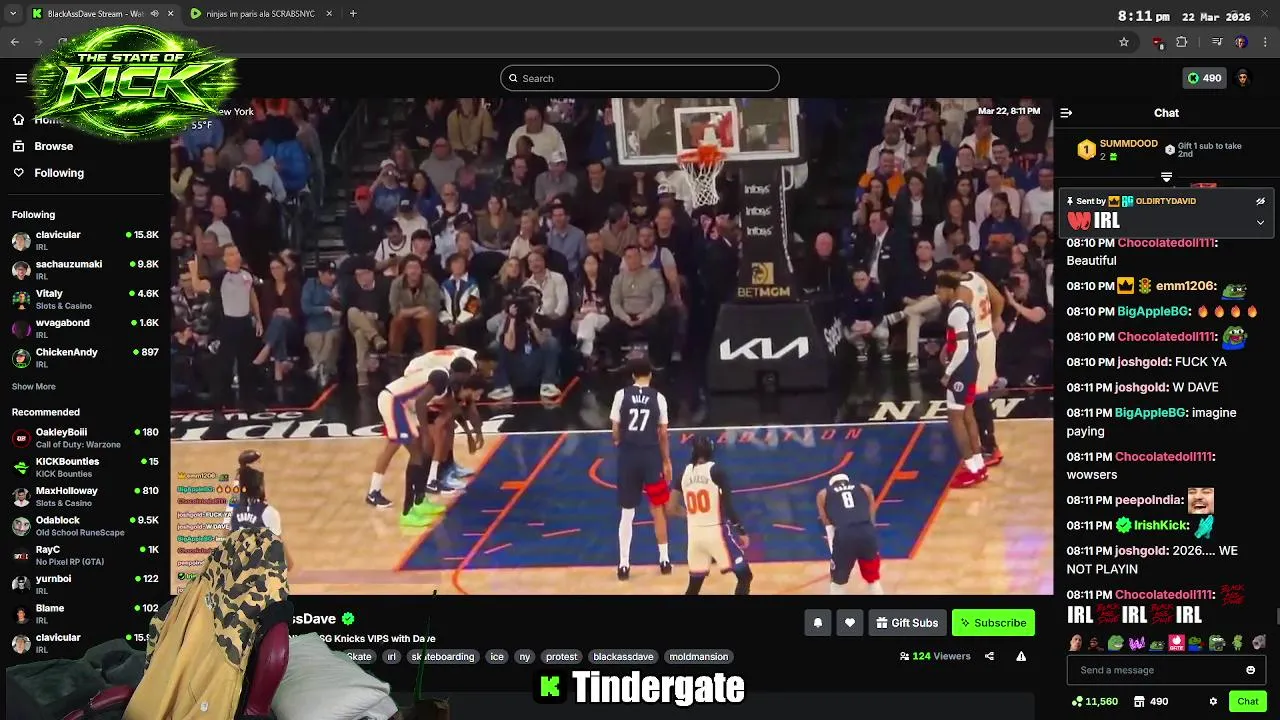This screenshot has width=1280, height=720.
Task: Open sachauzumaki channel in sidebar
Action: pyautogui.click(x=85, y=269)
